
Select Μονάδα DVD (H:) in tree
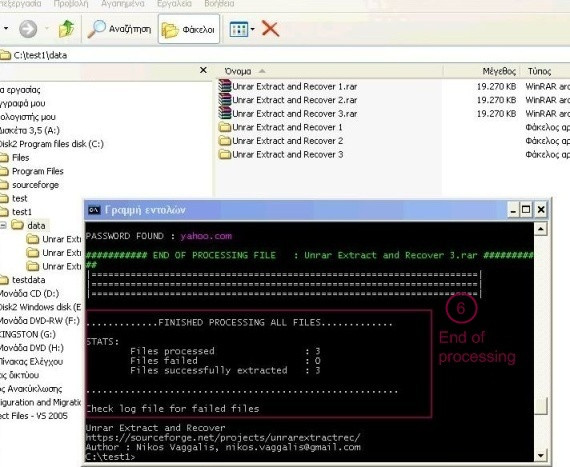32,348
